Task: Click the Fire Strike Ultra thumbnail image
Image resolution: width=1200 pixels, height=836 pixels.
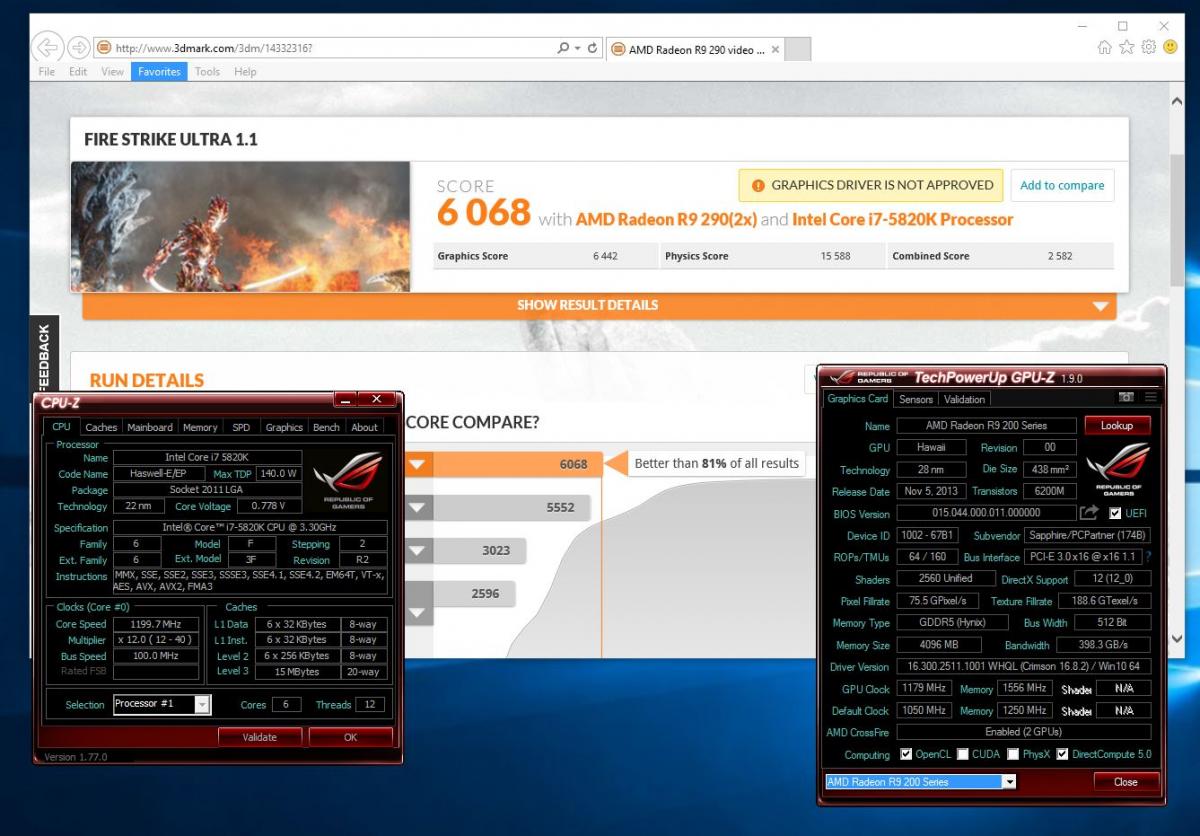Action: (x=241, y=226)
